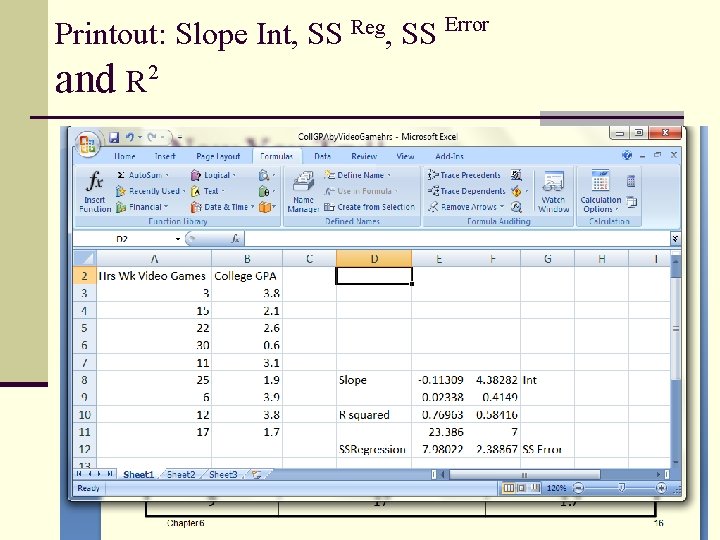720x540 pixels.
Task: Open the Add-Ins ribbon tab
Action: pyautogui.click(x=449, y=156)
